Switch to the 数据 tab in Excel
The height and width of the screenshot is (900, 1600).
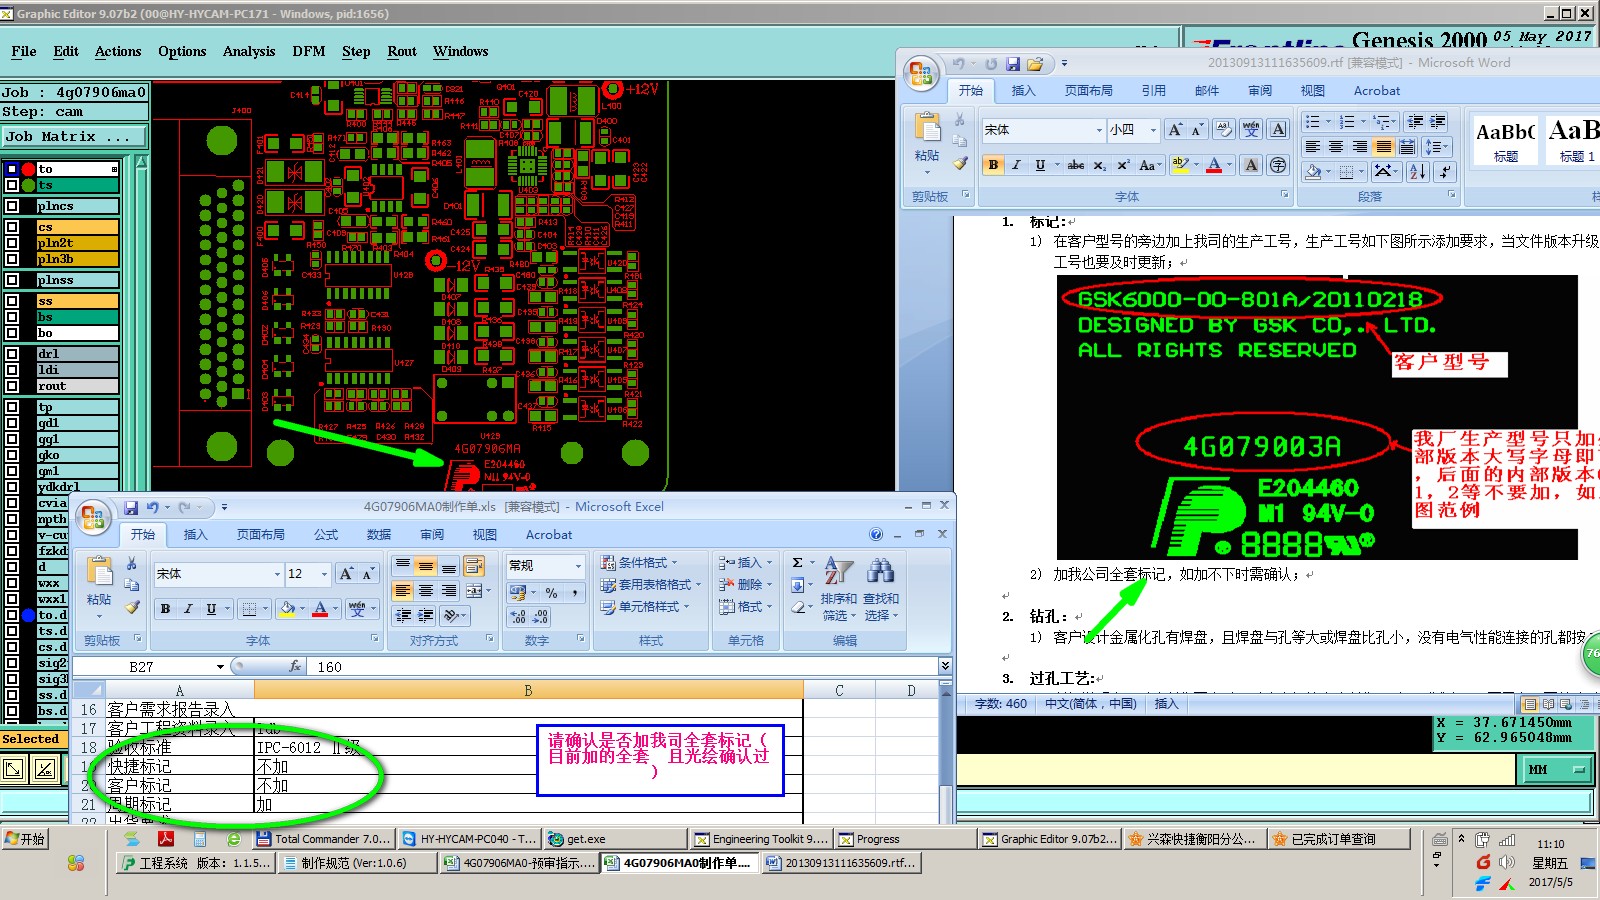tap(379, 535)
